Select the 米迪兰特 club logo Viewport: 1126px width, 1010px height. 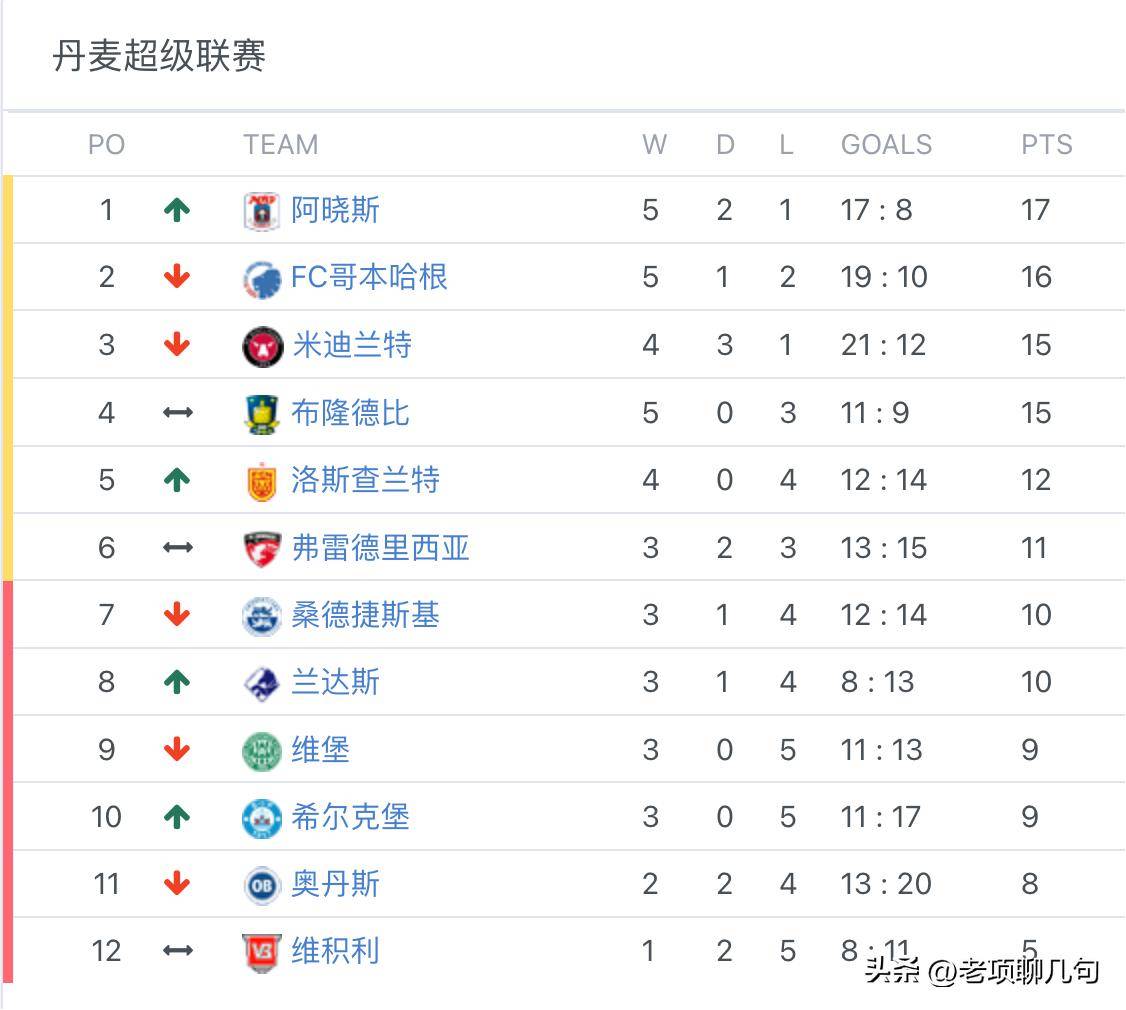click(262, 344)
